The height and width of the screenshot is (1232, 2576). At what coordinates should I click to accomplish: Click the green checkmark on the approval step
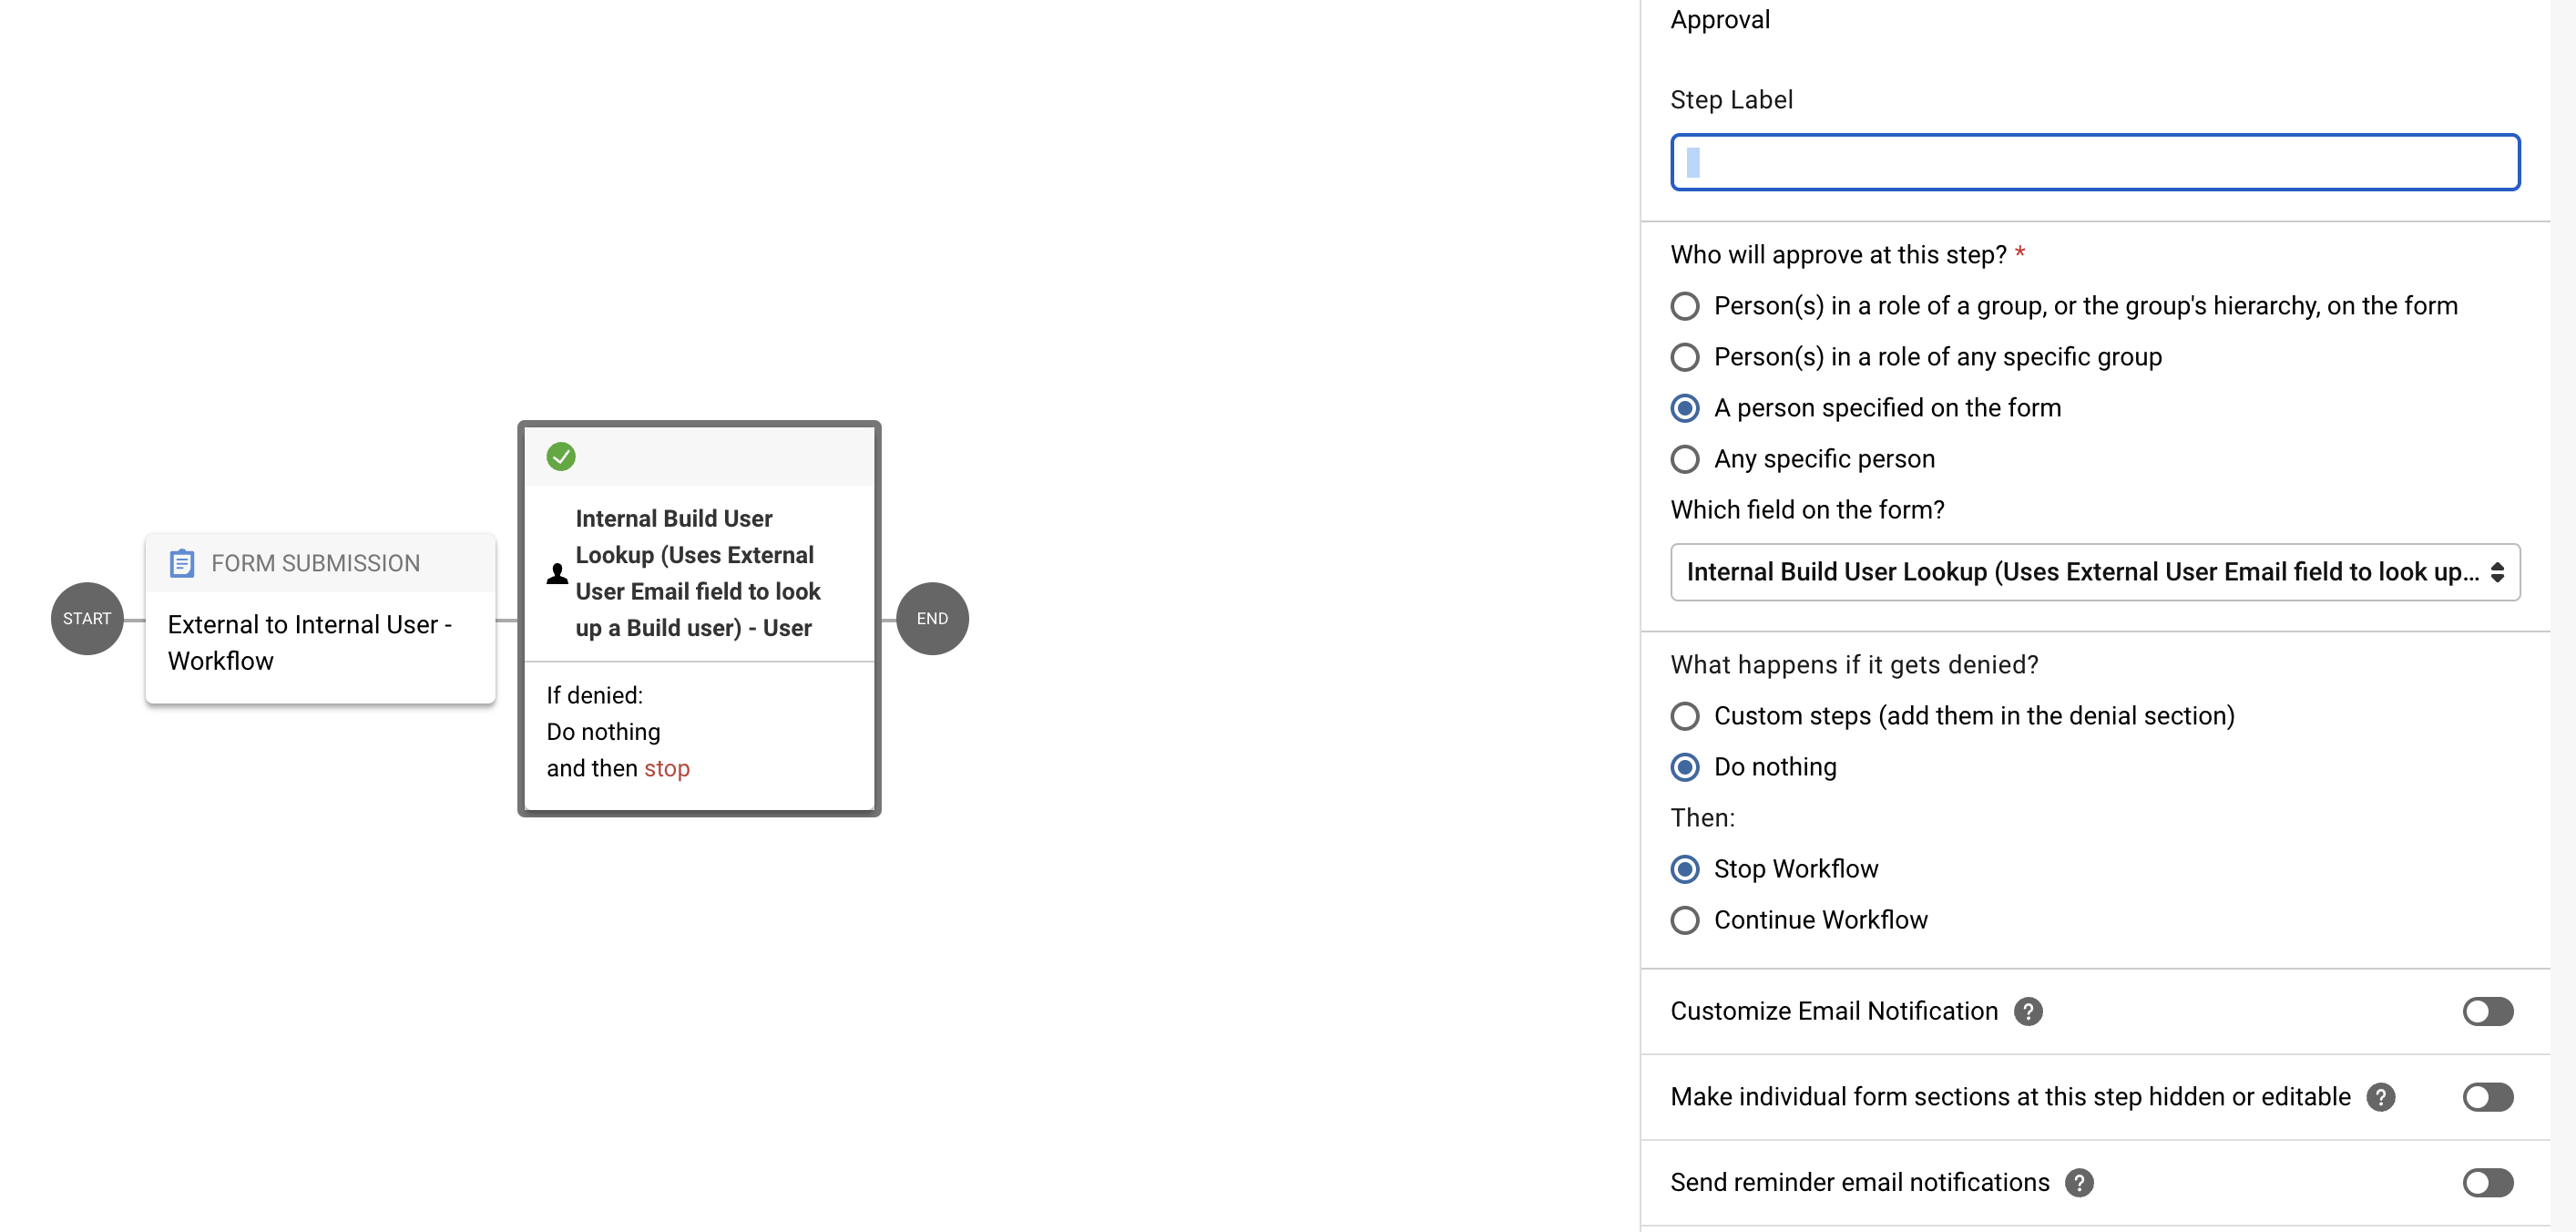pyautogui.click(x=561, y=457)
